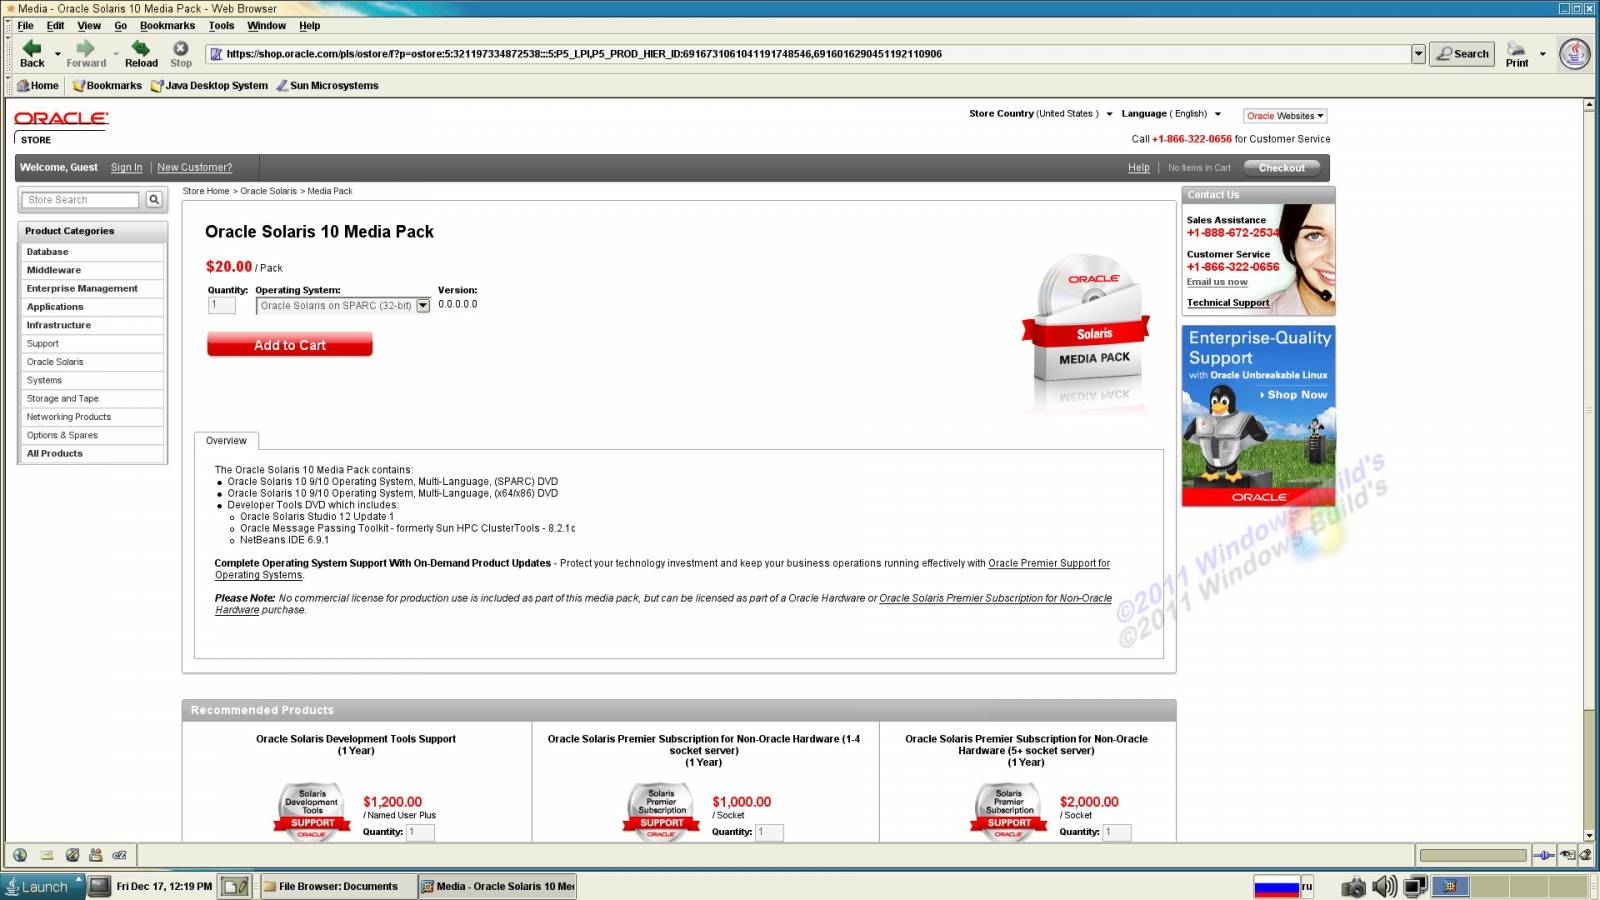Open the Edit menu
This screenshot has width=1600, height=900.
tap(55, 26)
